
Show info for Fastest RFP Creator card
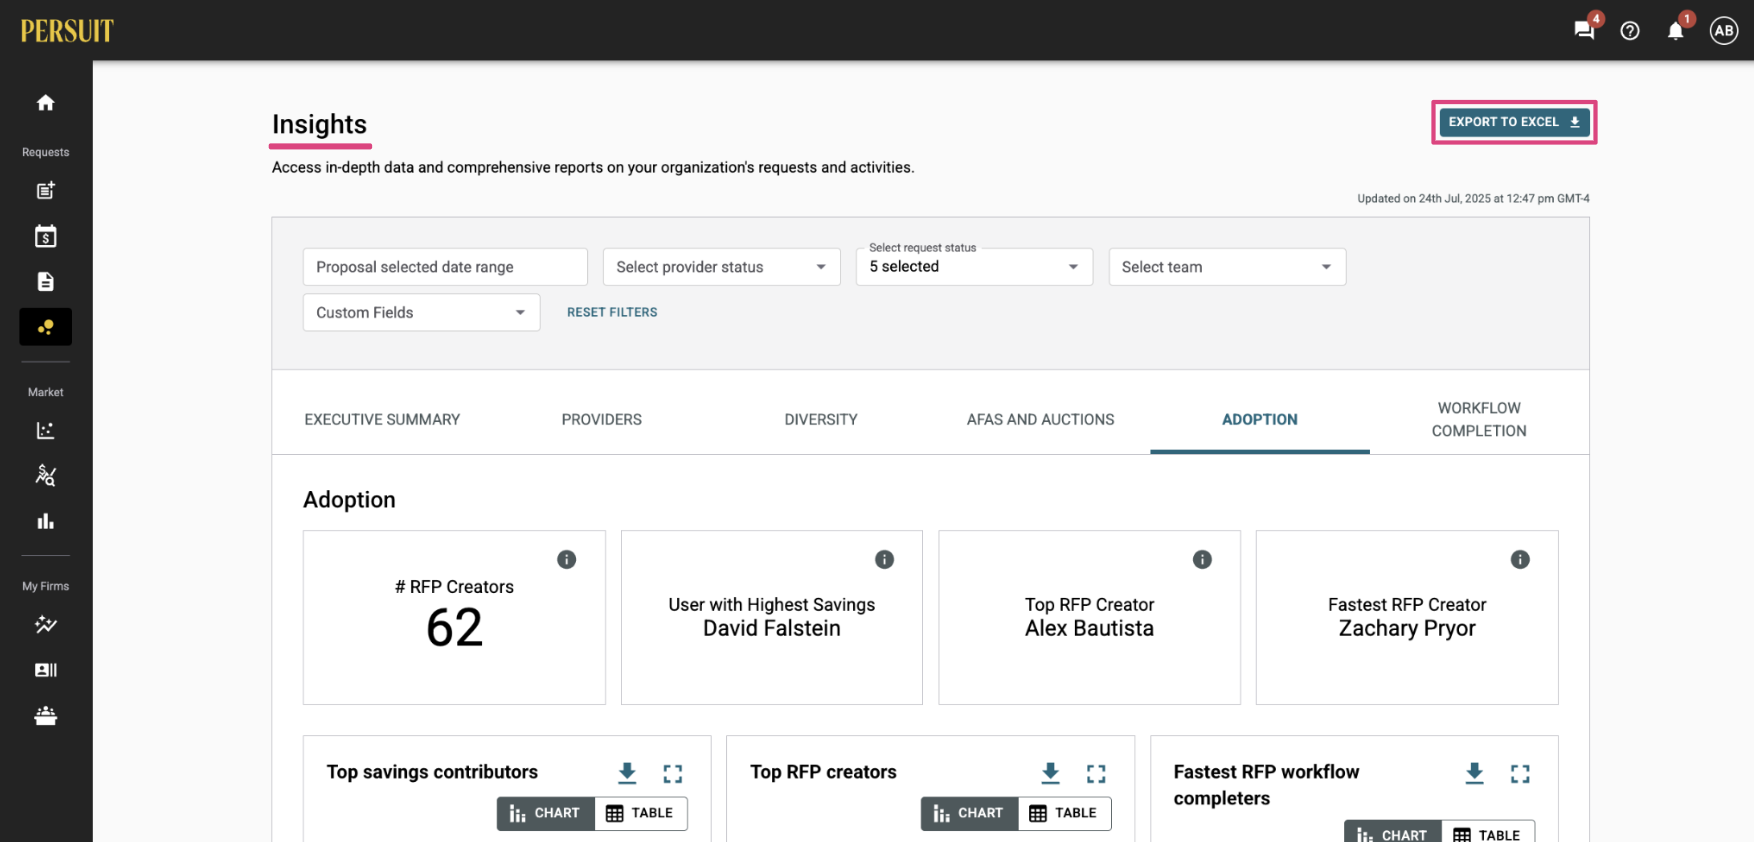1520,559
